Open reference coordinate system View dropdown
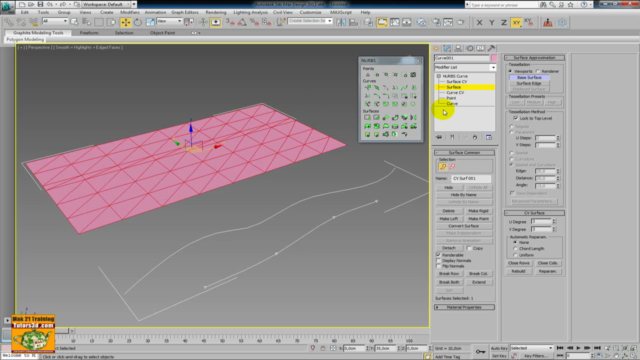Viewport: 640px width, 360px height. point(169,21)
